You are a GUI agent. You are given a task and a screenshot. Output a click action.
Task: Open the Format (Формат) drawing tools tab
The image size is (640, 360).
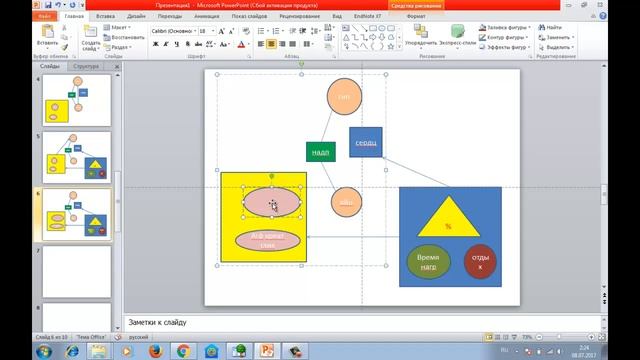[416, 16]
